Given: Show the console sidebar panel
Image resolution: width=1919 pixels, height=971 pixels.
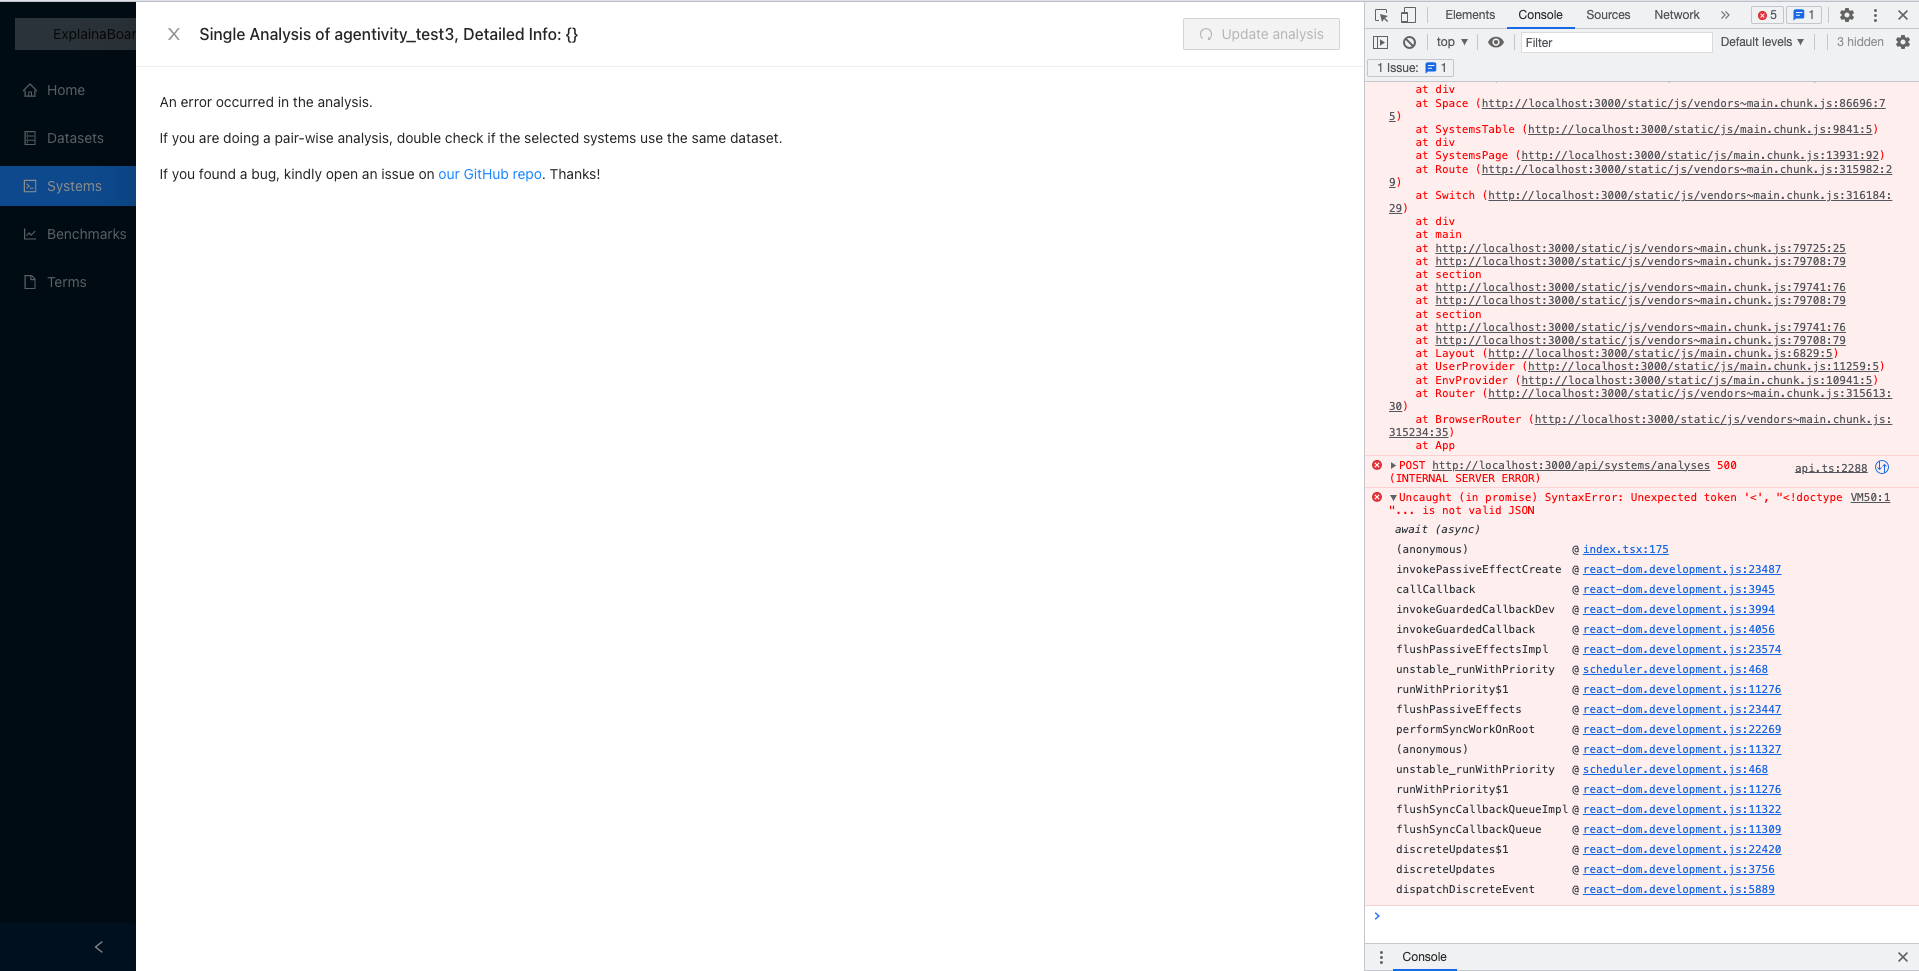Looking at the screenshot, I should click(1380, 42).
